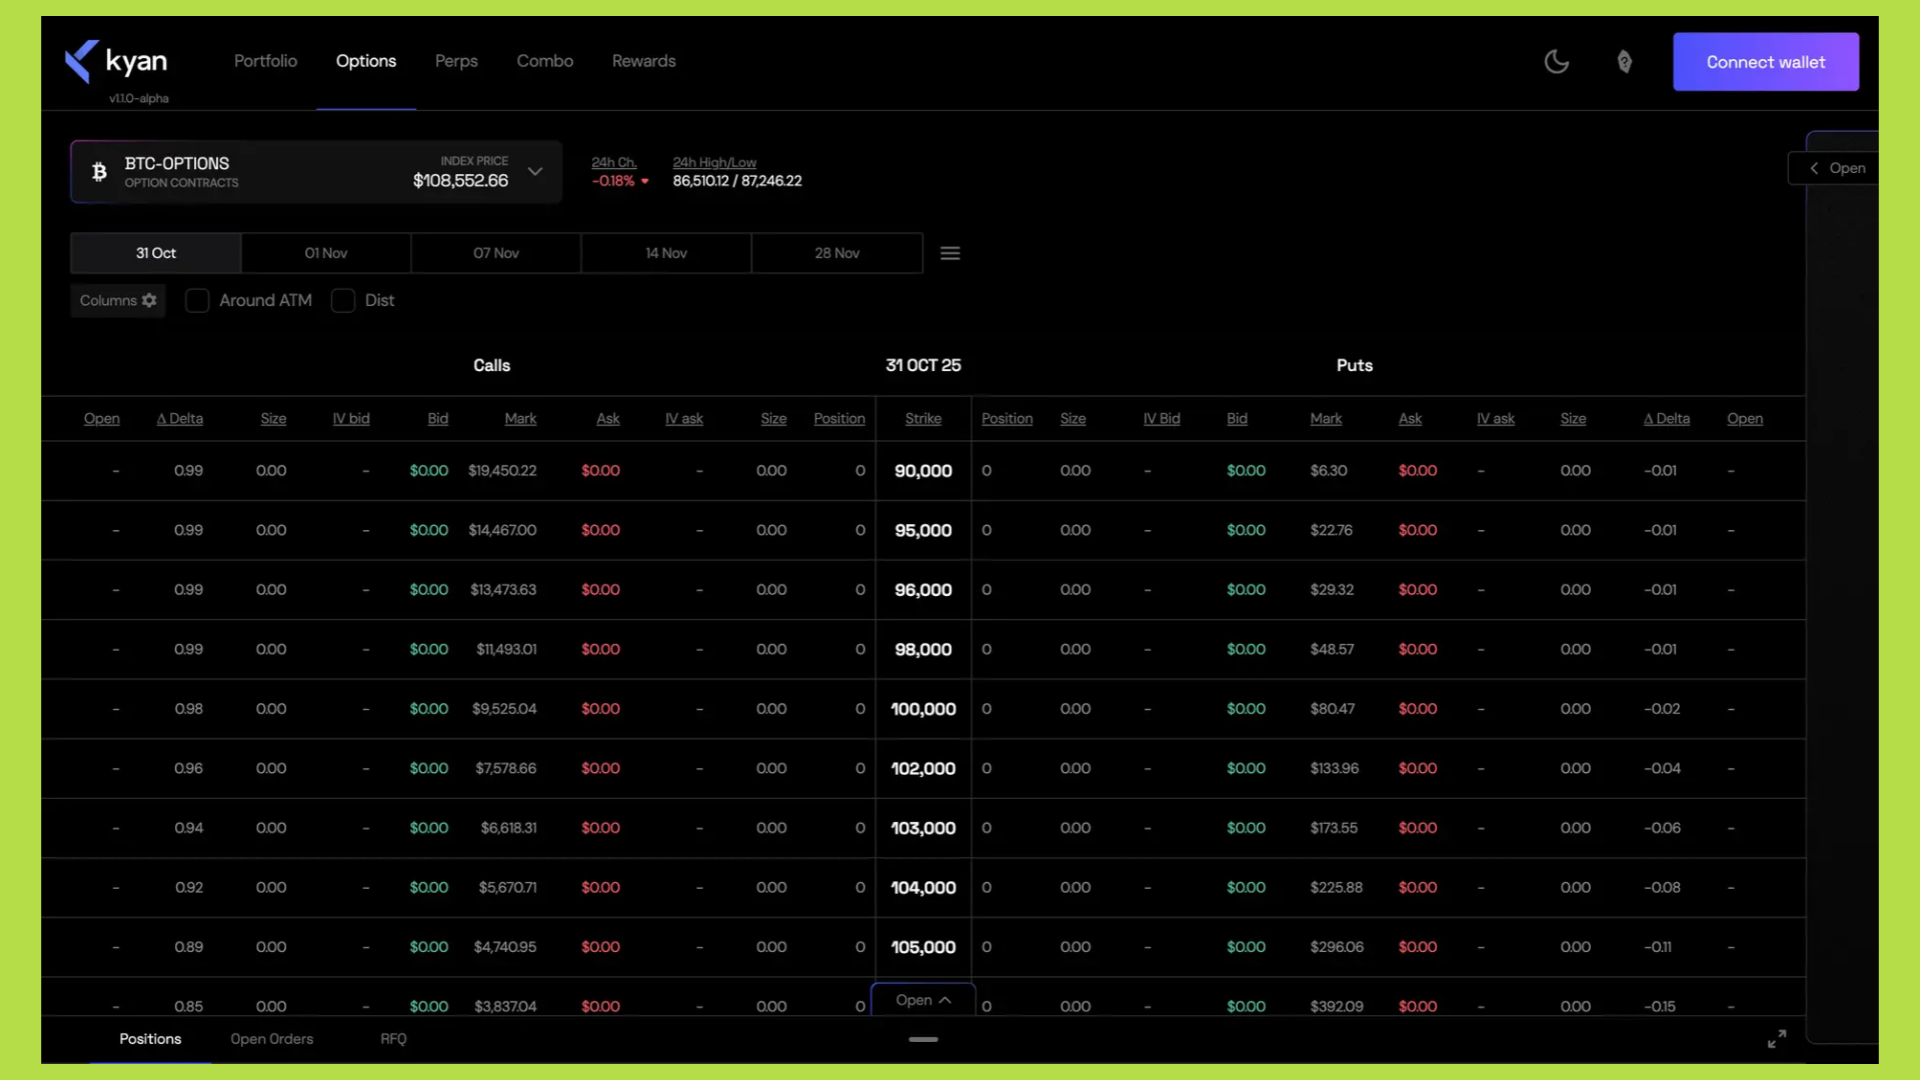Click the location pin help icon
Screen dimensions: 1920x1080
(x=1624, y=62)
